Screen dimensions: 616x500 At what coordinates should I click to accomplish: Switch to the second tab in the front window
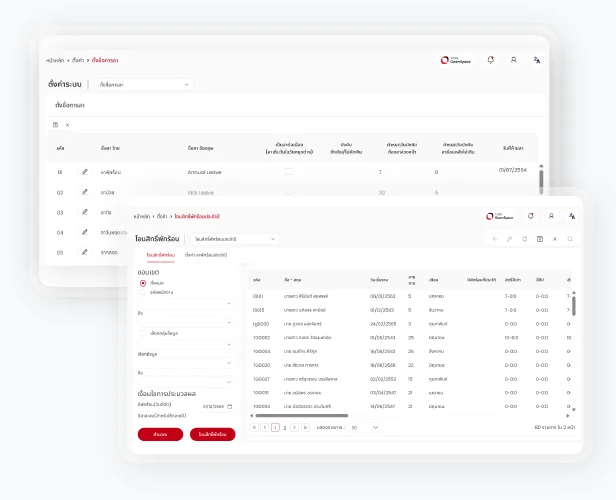pyautogui.click(x=206, y=255)
